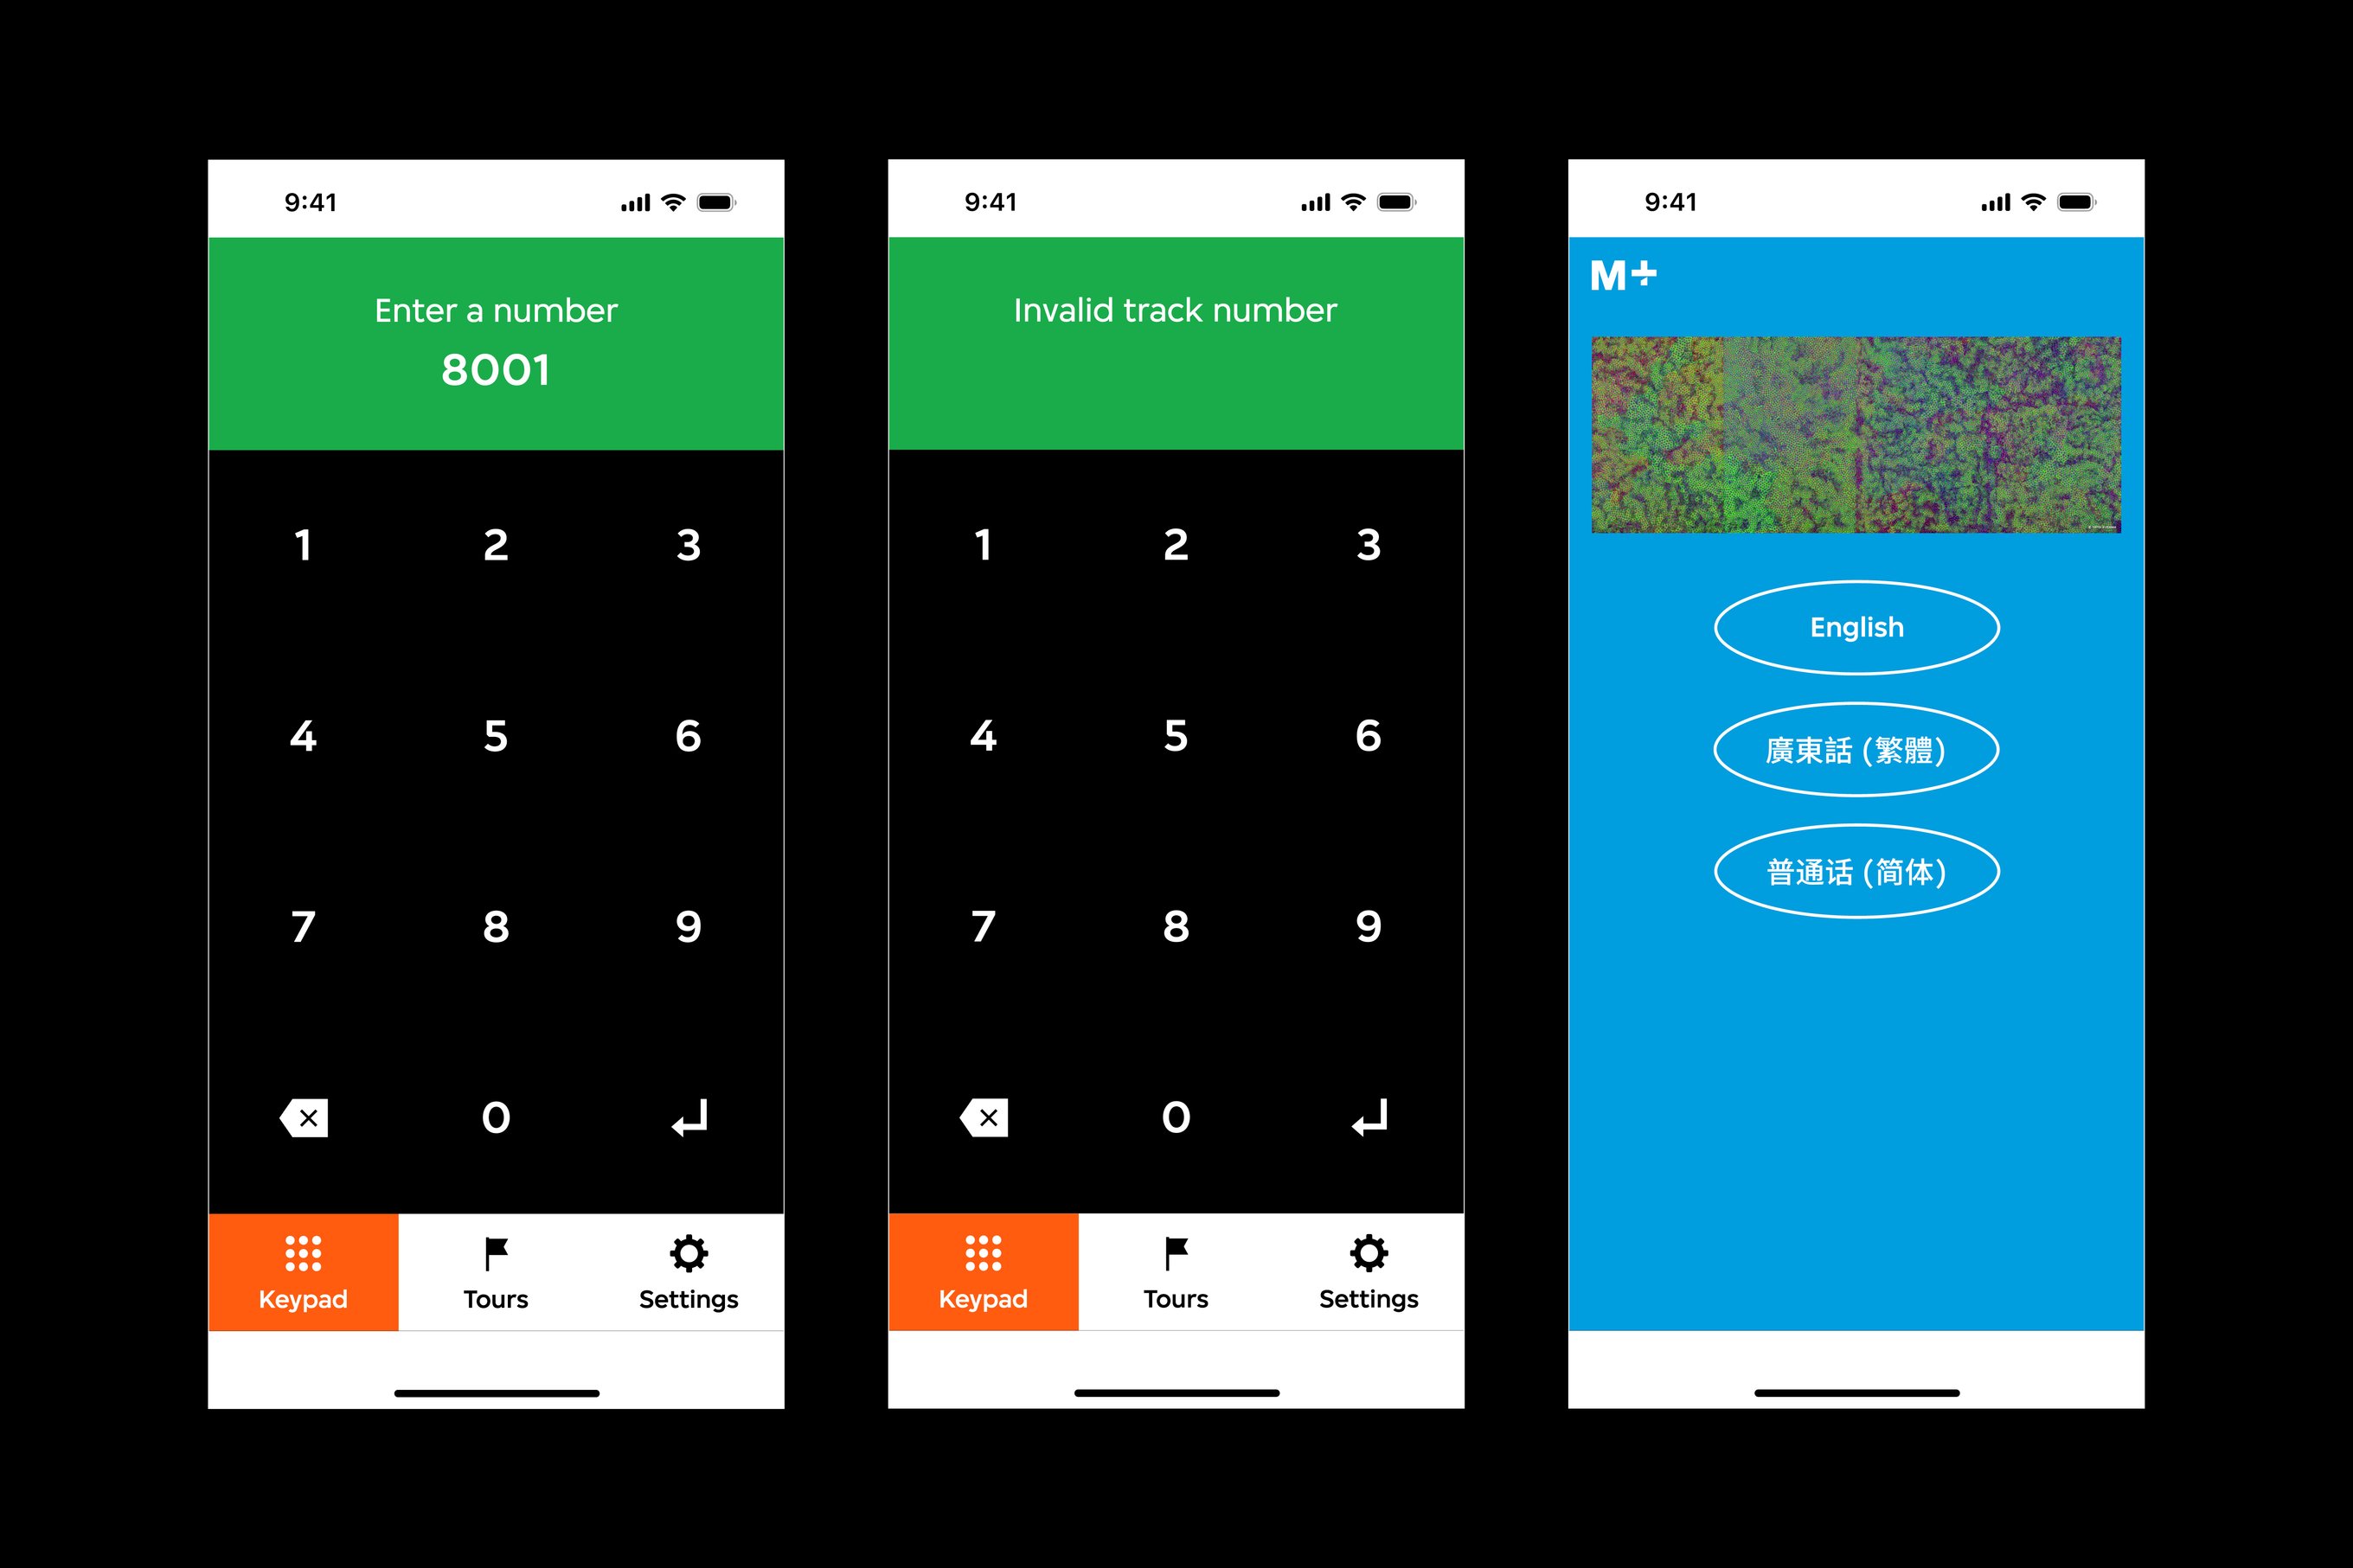Click the Tours flag icon on left screen
The width and height of the screenshot is (2353, 1568).
496,1258
